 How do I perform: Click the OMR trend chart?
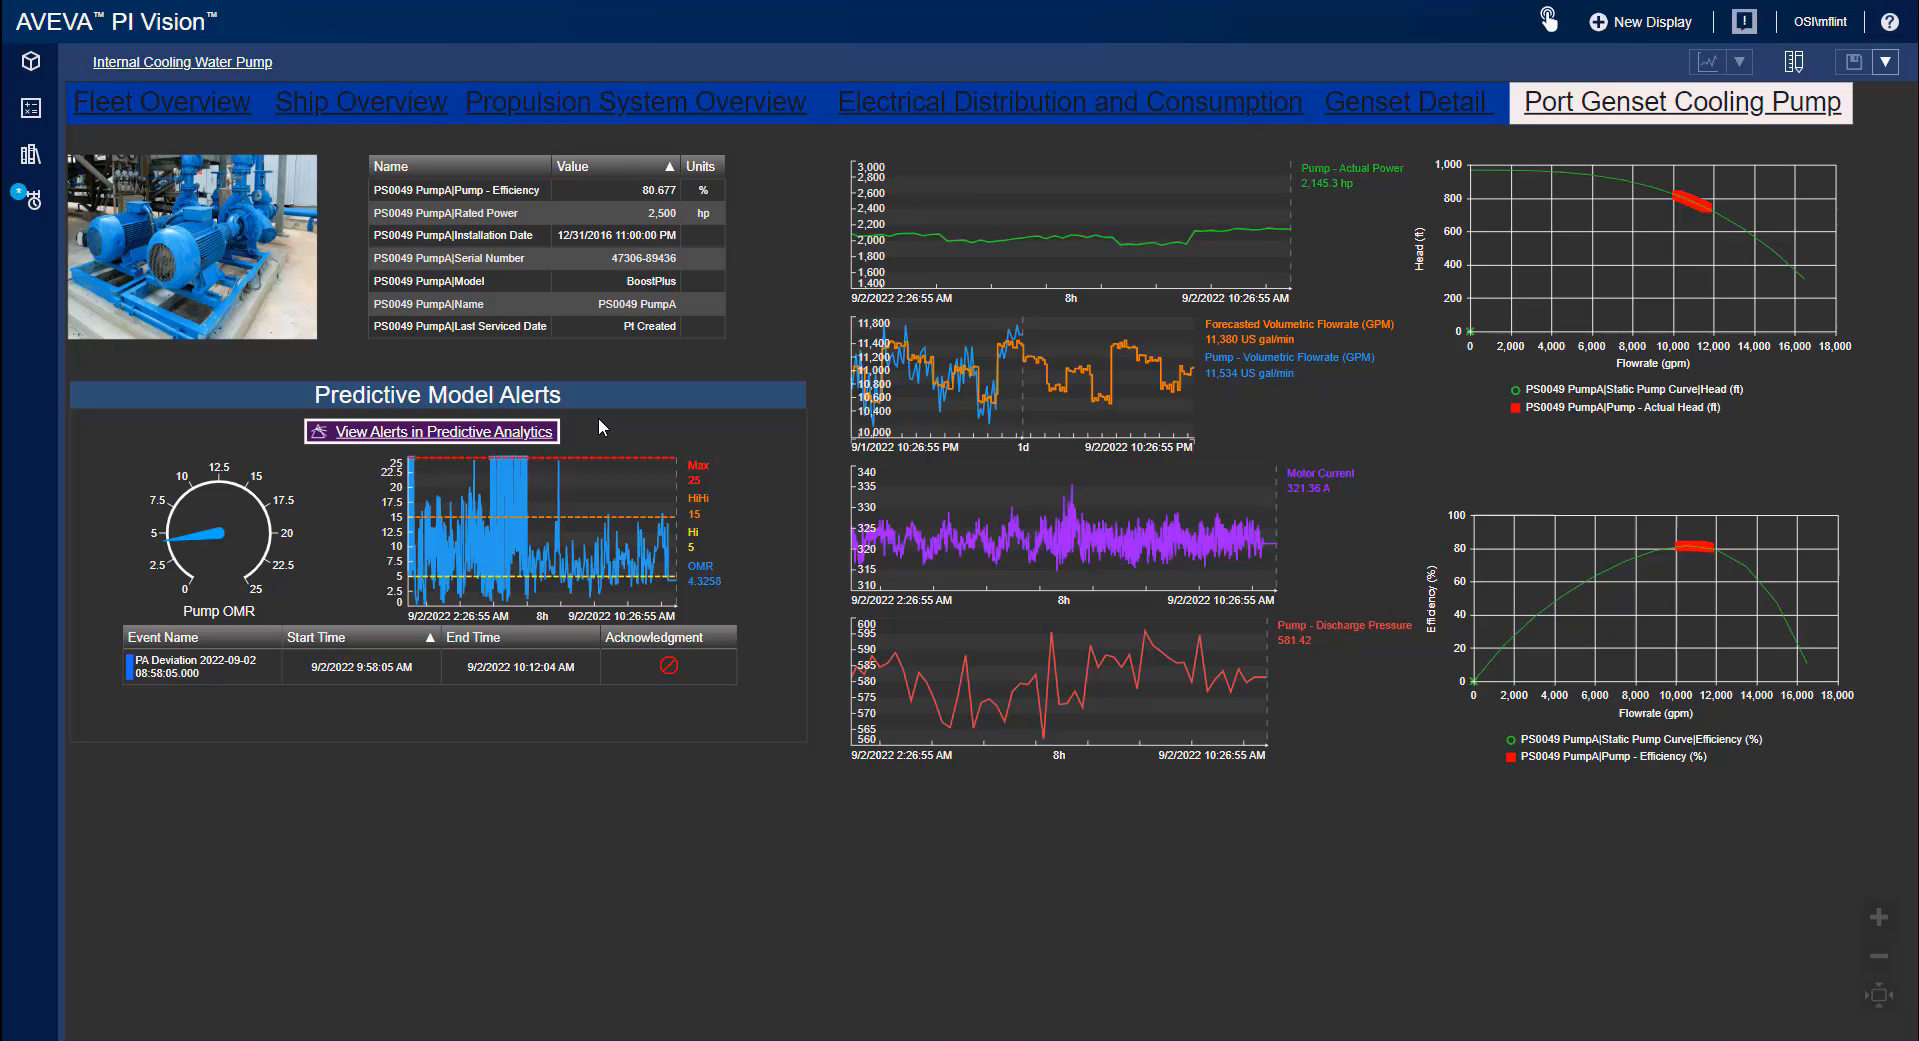pyautogui.click(x=541, y=530)
